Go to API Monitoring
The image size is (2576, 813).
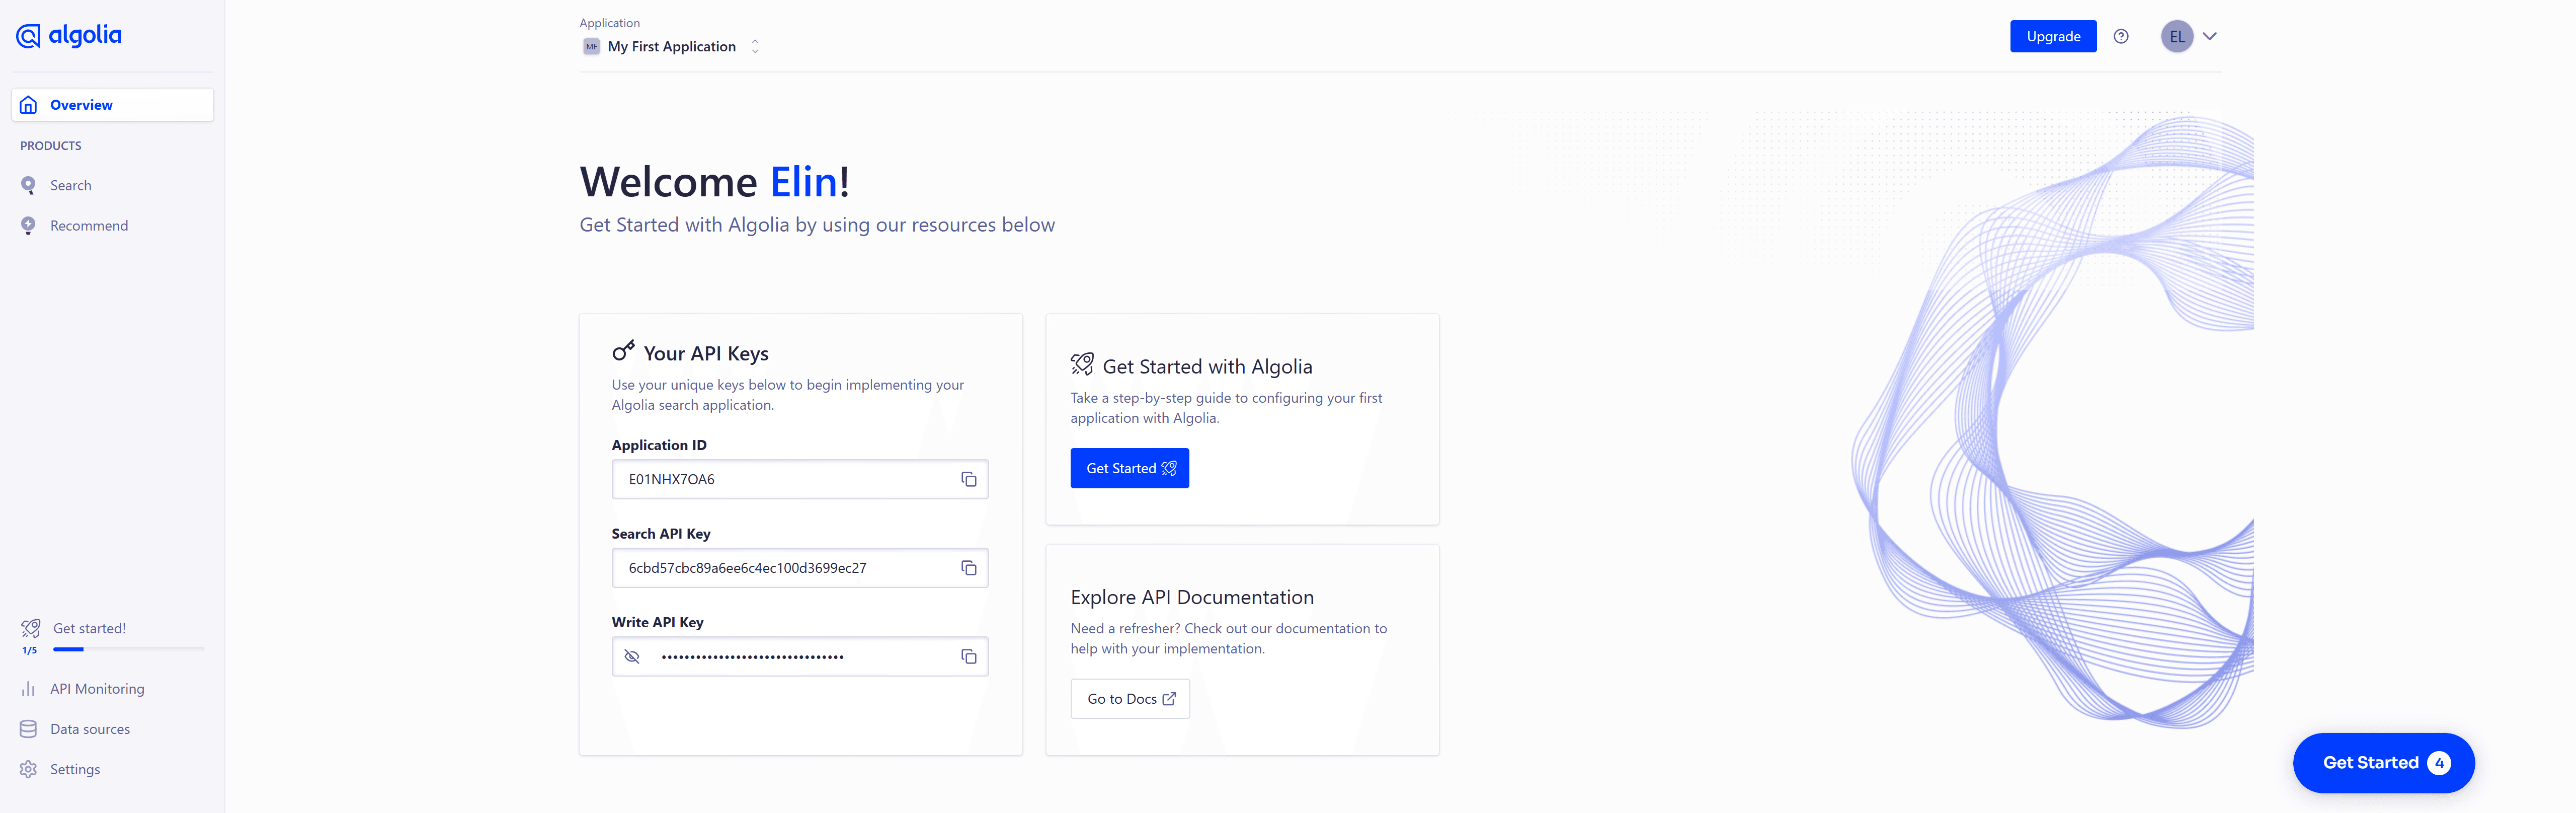[113, 689]
